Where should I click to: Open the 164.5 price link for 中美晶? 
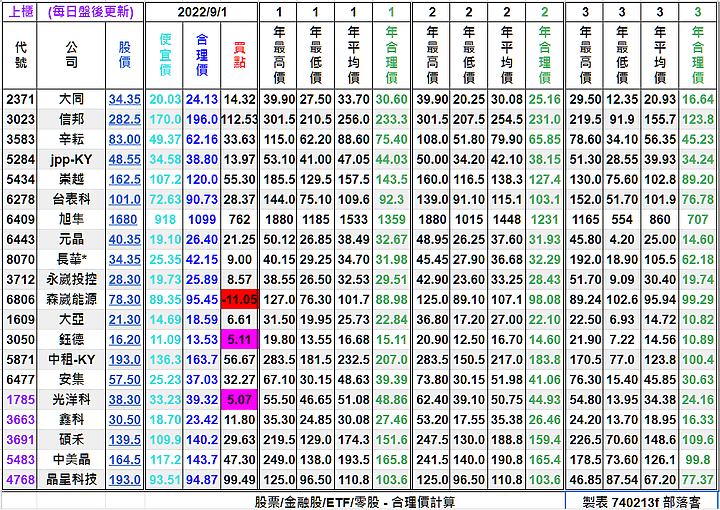pos(124,460)
